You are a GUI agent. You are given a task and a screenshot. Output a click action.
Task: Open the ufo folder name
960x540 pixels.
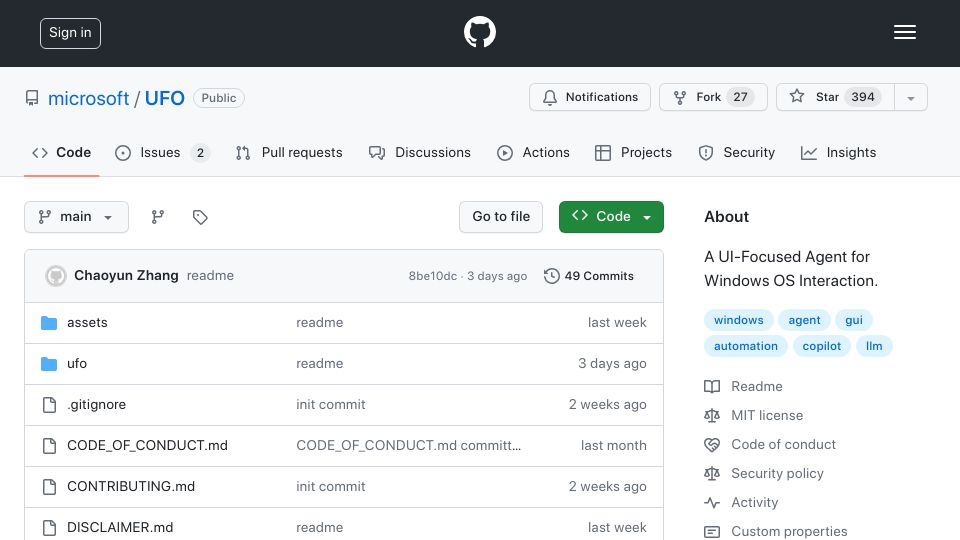[x=77, y=364]
